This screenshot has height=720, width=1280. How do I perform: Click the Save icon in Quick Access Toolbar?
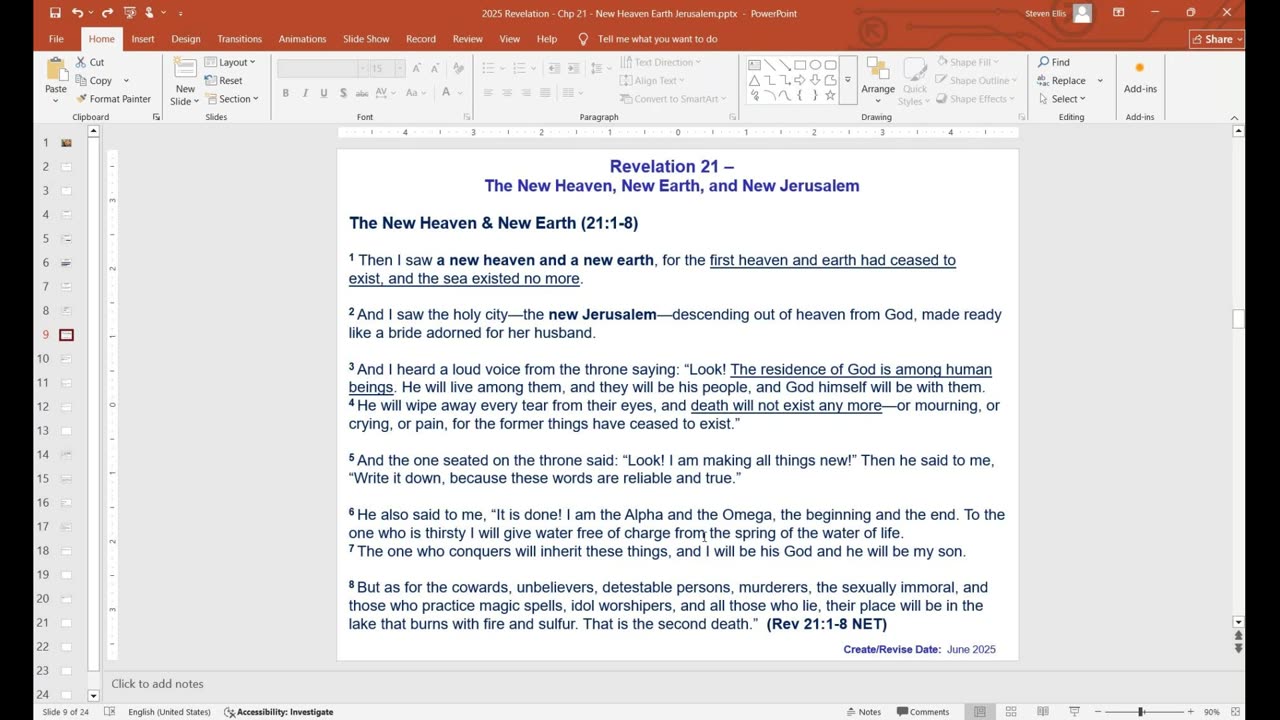55,13
